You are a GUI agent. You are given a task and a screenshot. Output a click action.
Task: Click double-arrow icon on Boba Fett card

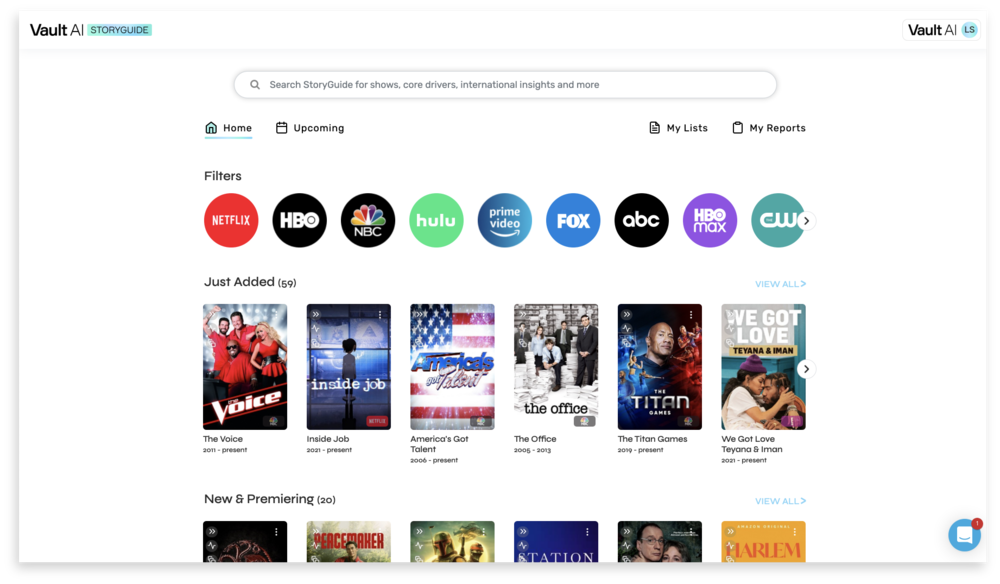(x=420, y=532)
